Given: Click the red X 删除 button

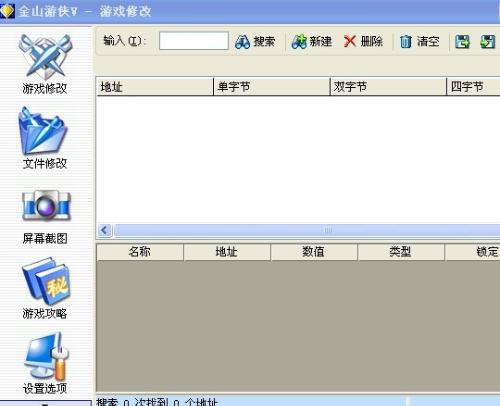Looking at the screenshot, I should [363, 42].
